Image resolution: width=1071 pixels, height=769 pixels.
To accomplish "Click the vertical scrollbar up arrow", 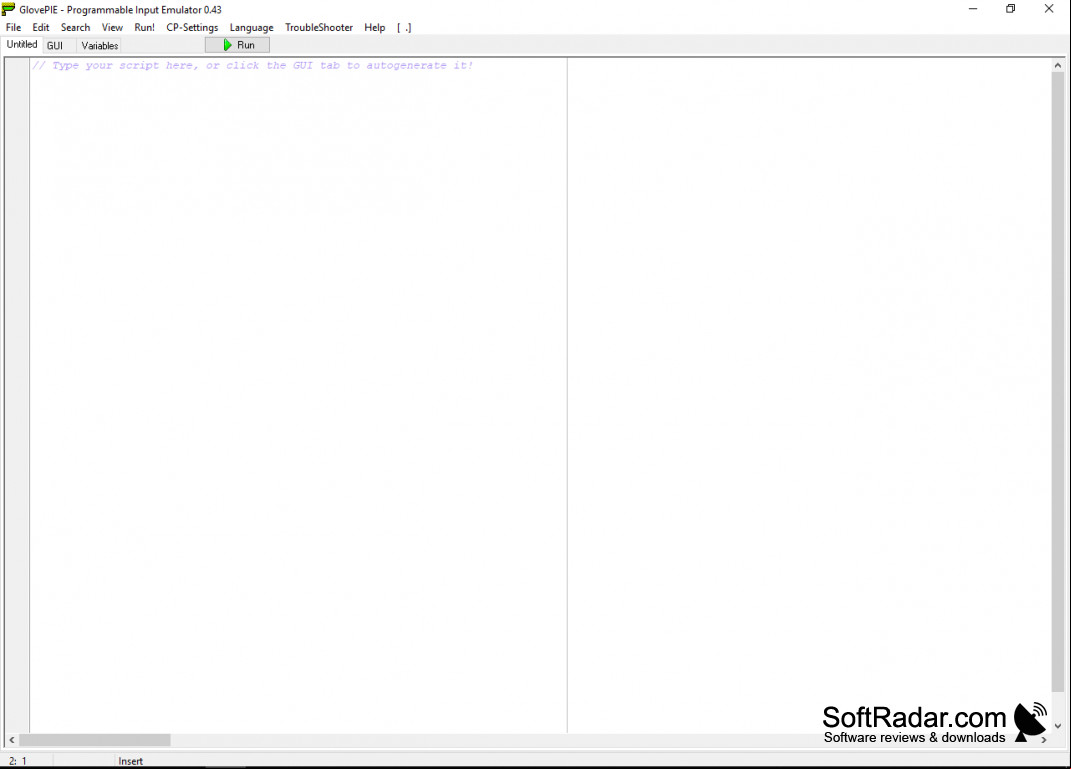I will 1057,66.
